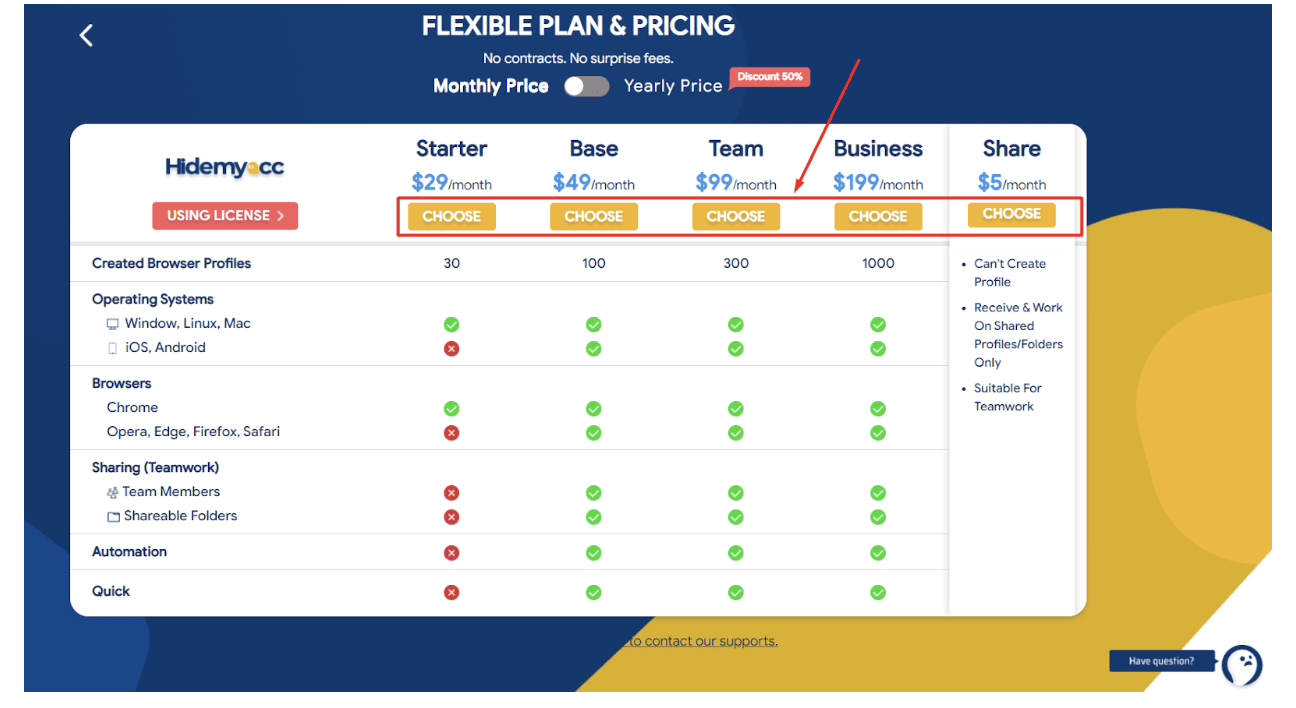
Task: Choose the Starter plan
Action: tap(452, 216)
